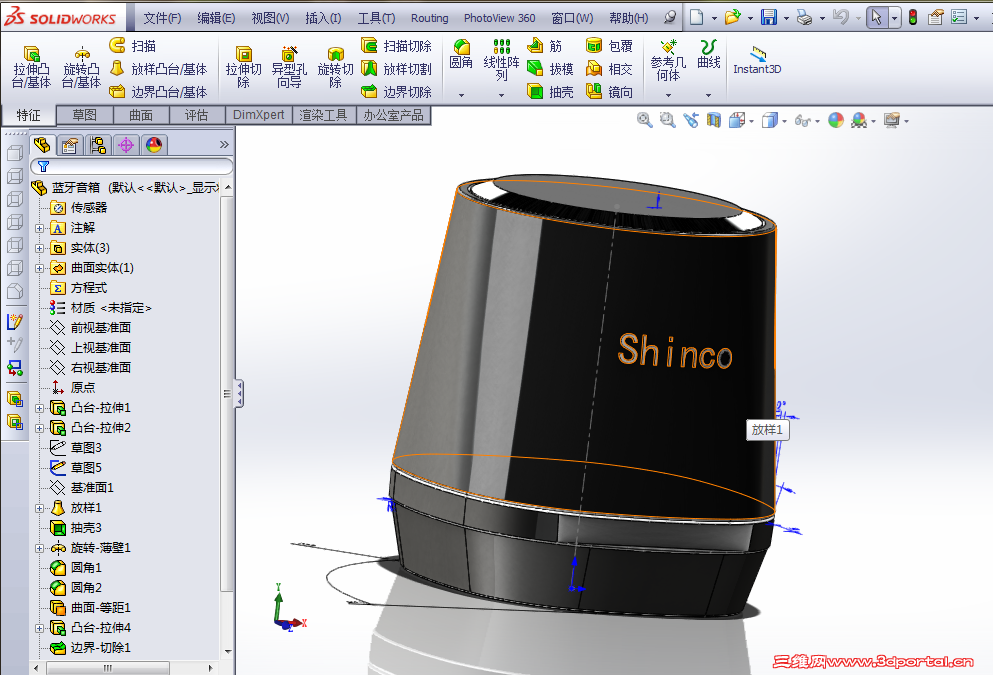Expand the 凸台-拉伸1 feature node
The height and width of the screenshot is (675, 993).
(x=39, y=408)
